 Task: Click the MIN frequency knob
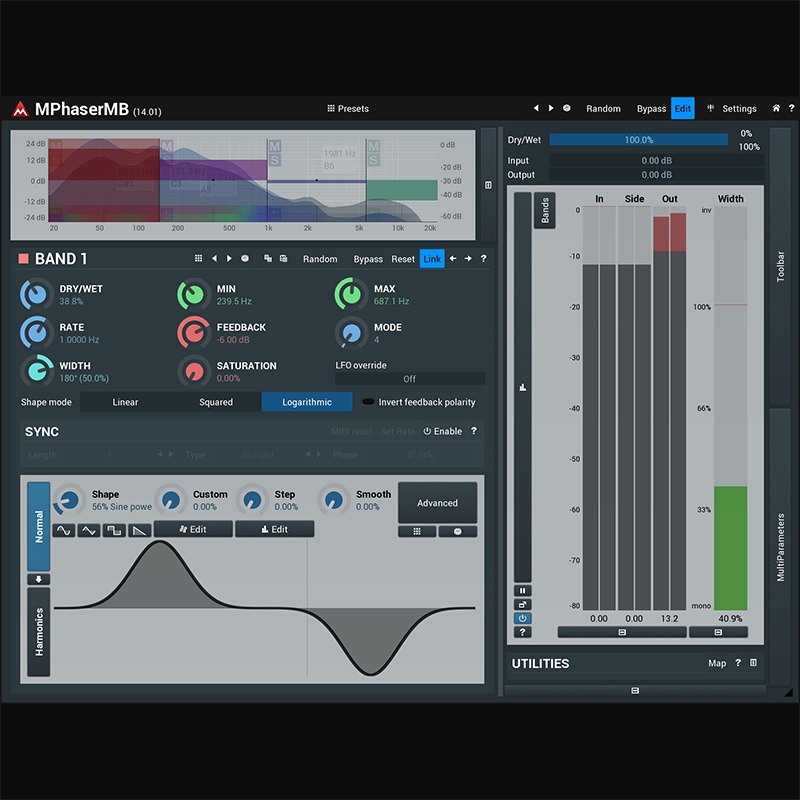(x=194, y=294)
